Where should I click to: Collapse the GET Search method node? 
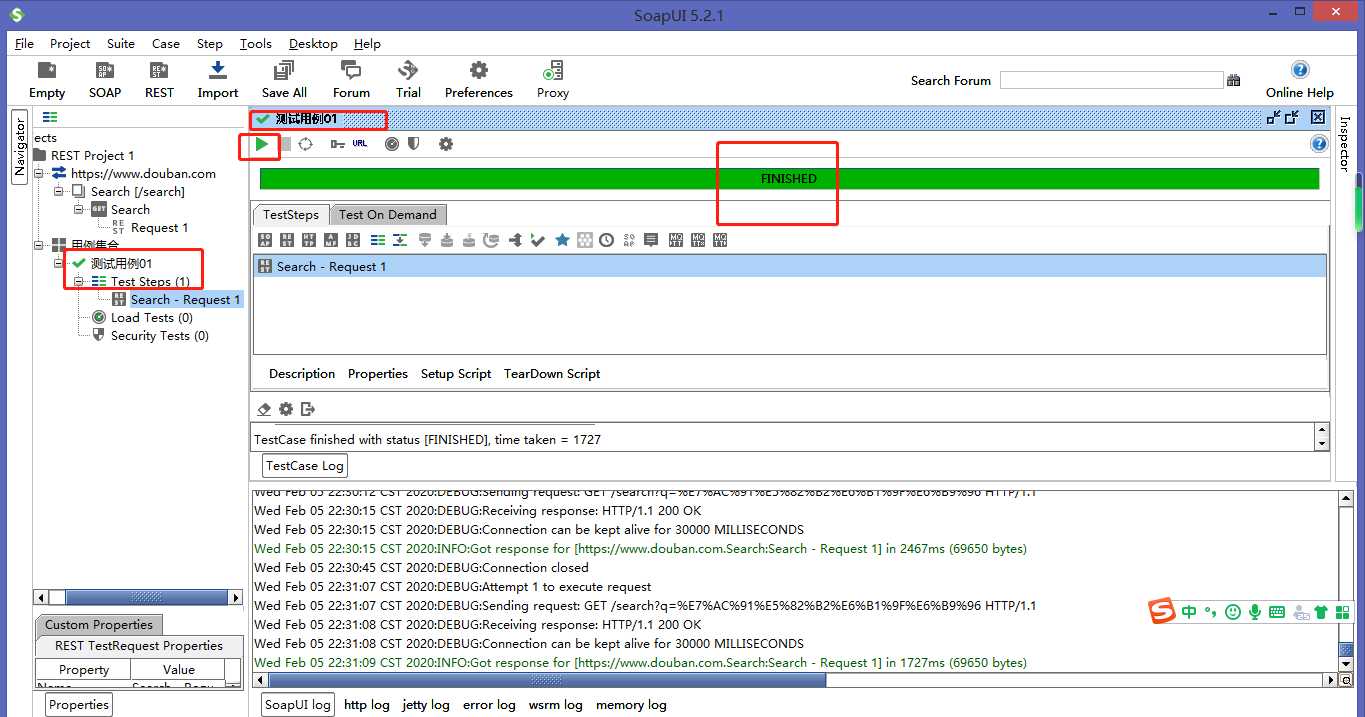pos(79,209)
